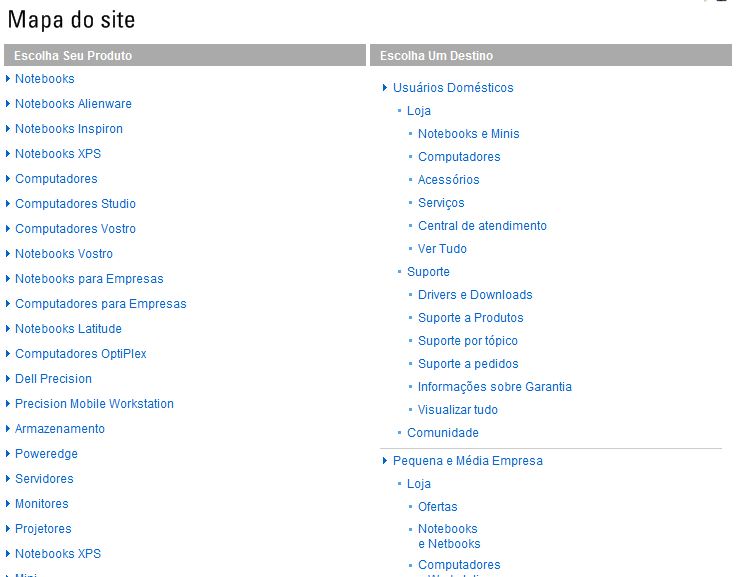The image size is (743, 577).
Task: Open the Notebooks Alienware link
Action: [x=73, y=104]
